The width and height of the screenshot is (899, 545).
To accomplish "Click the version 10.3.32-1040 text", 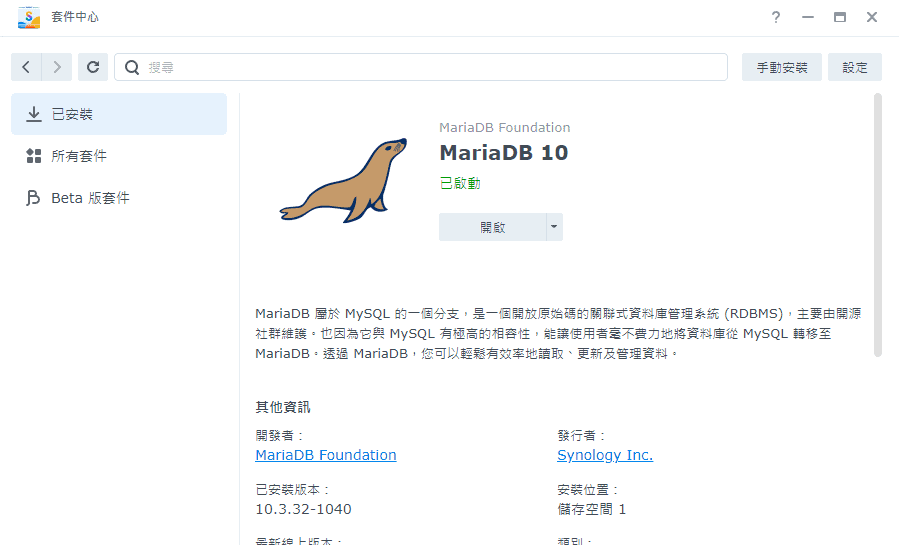I will [x=303, y=509].
